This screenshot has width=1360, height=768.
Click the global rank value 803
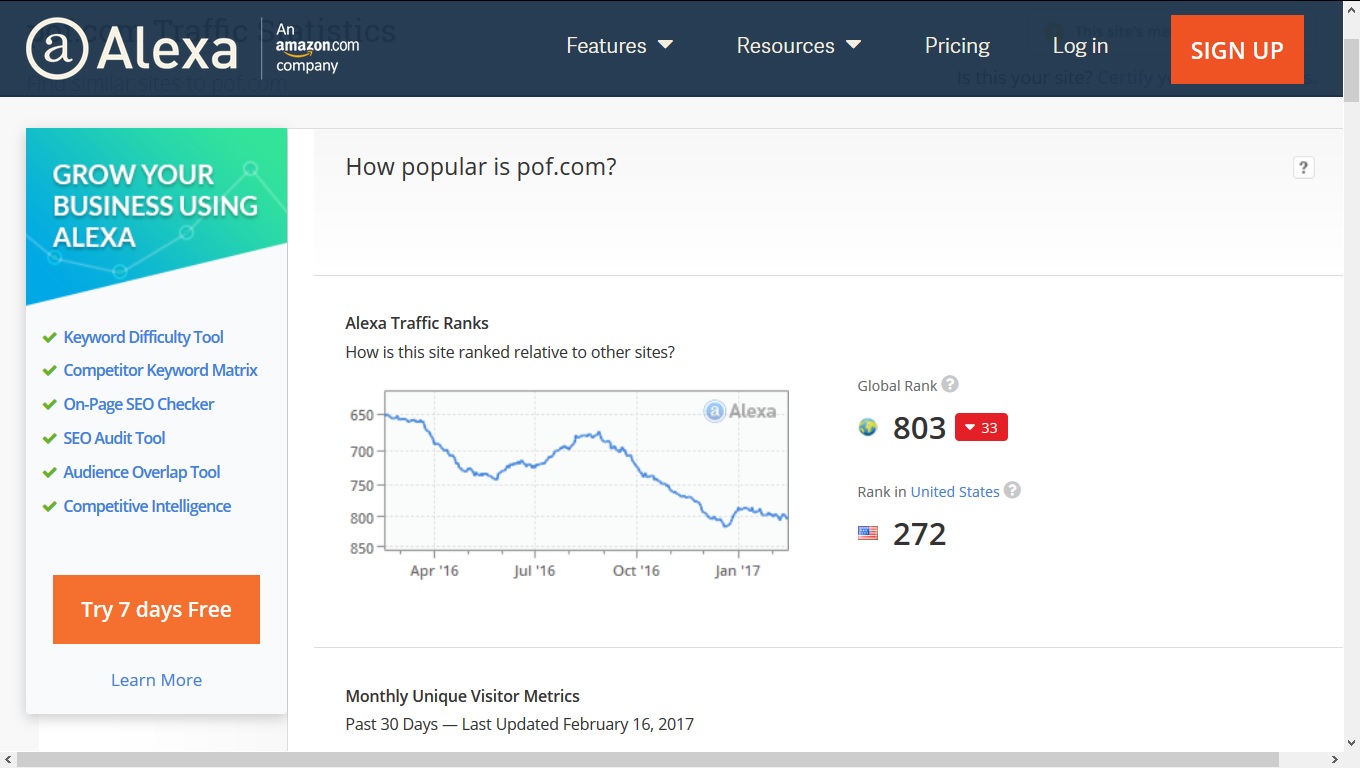(919, 428)
